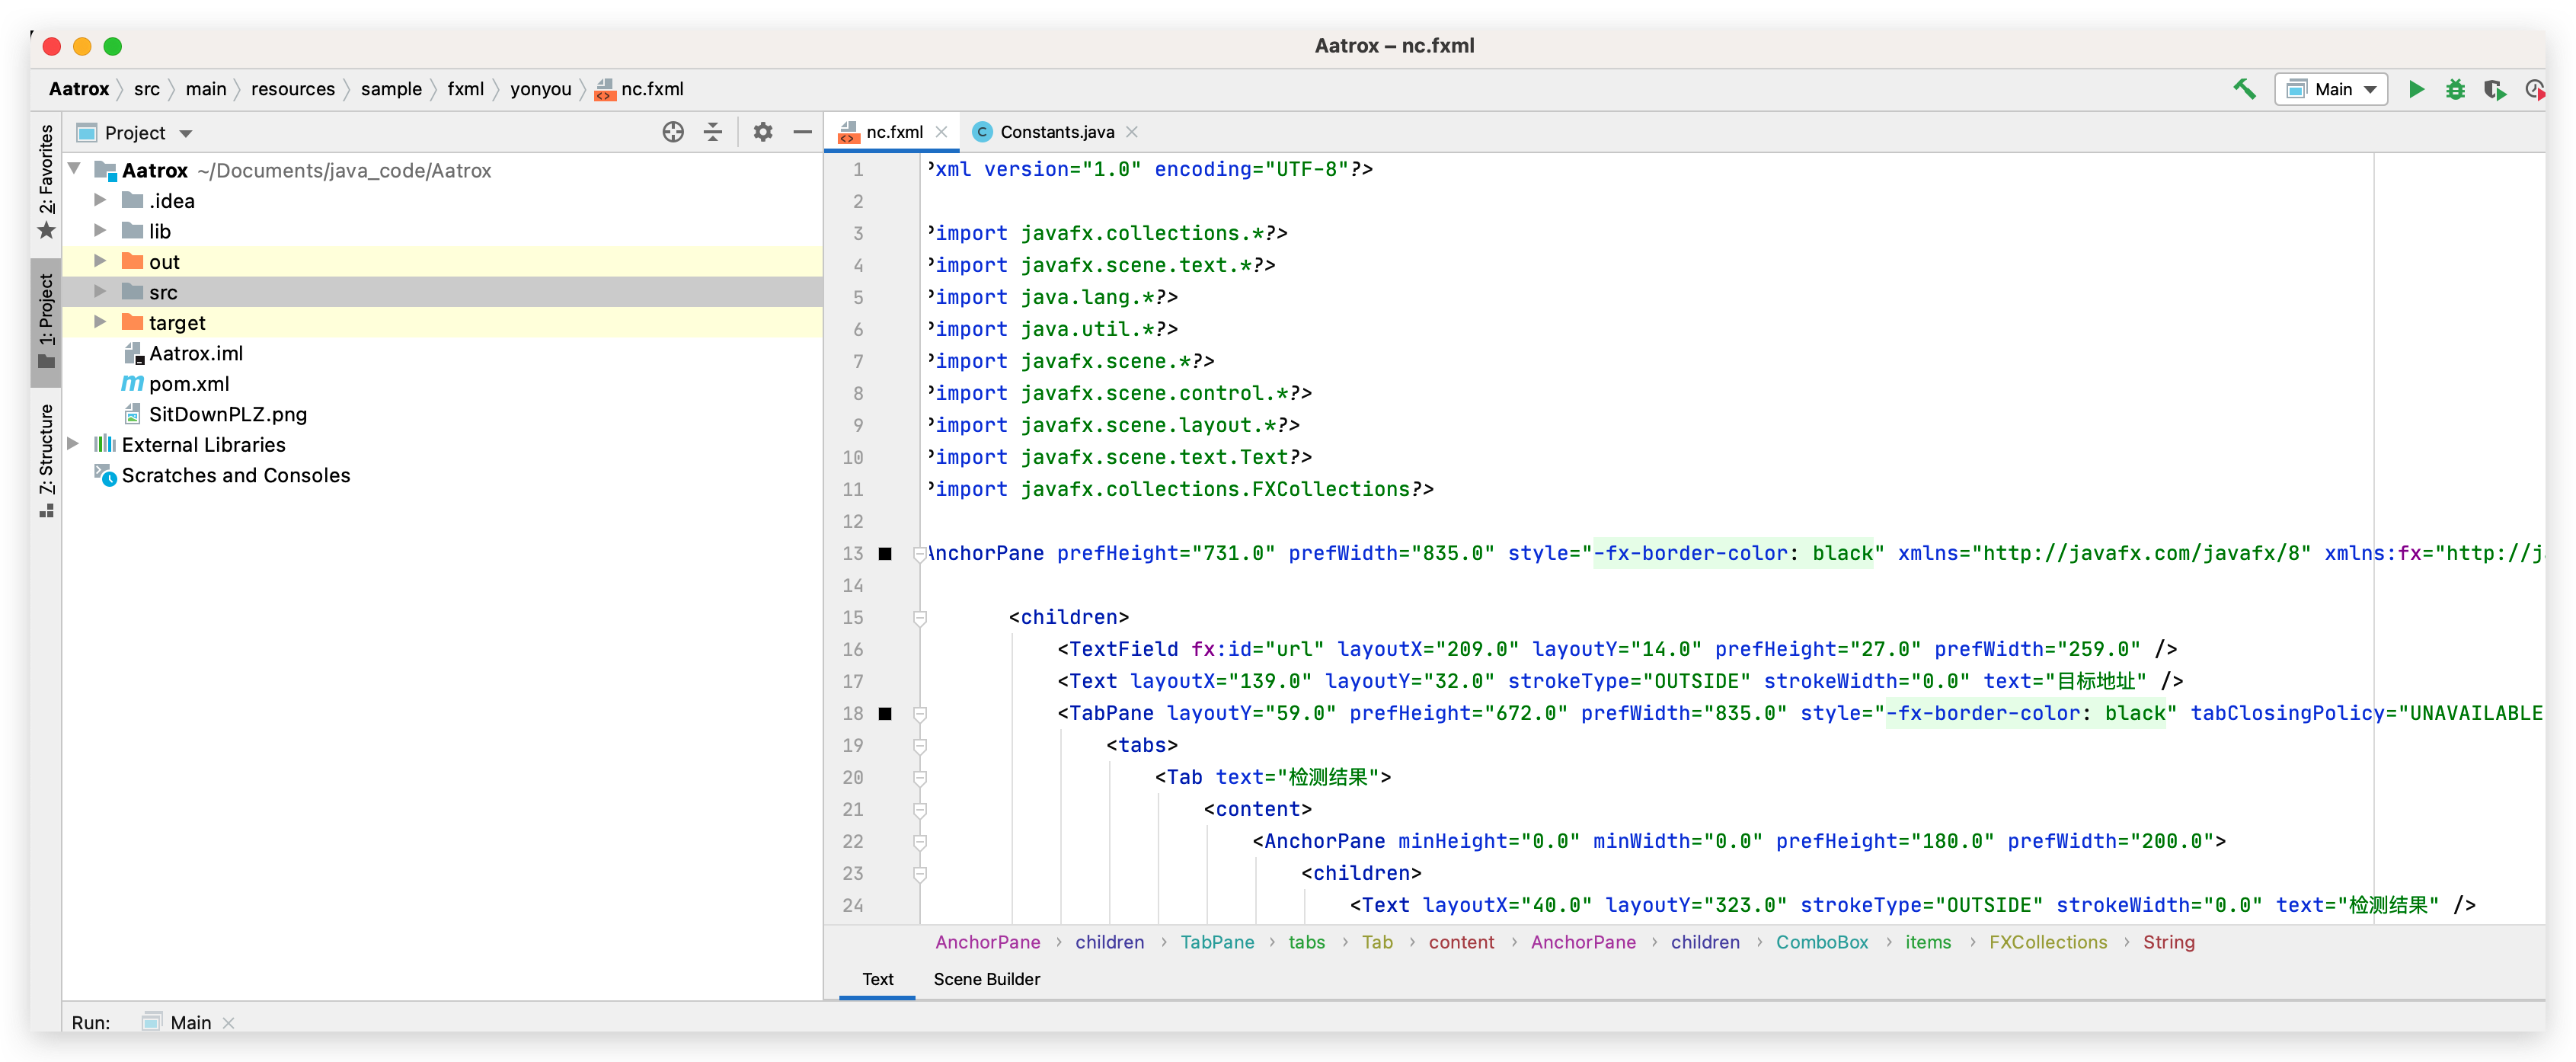
Task: Click the Profiler run icon
Action: coord(2534,89)
